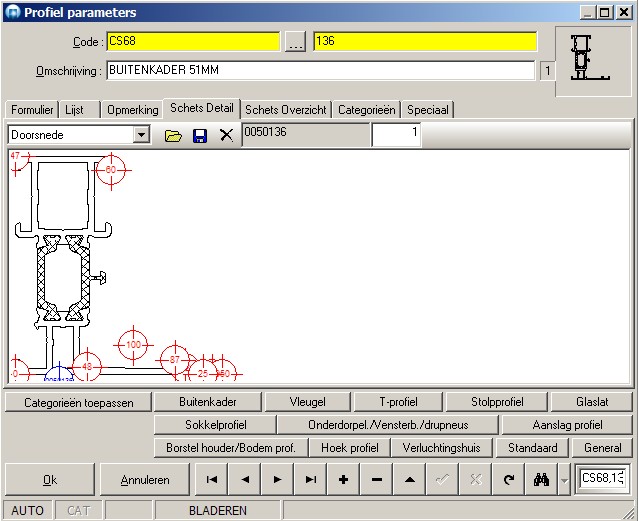The height and width of the screenshot is (521, 638).
Task: Choose the Stolpprofiel category
Action: click(x=497, y=402)
